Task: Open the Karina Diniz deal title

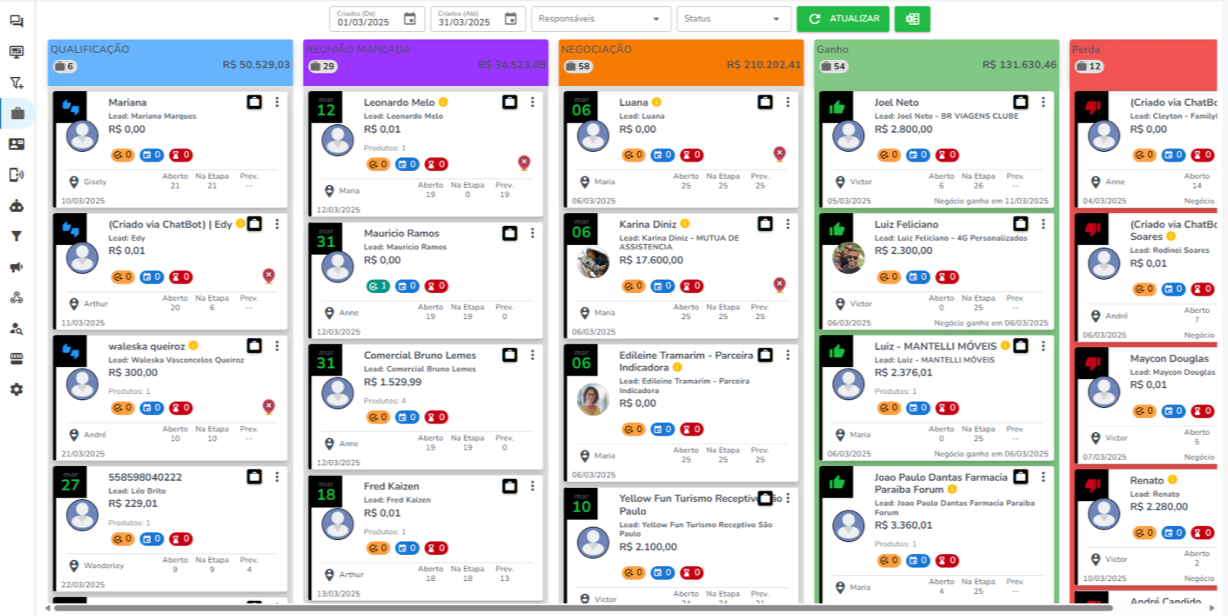Action: point(648,224)
